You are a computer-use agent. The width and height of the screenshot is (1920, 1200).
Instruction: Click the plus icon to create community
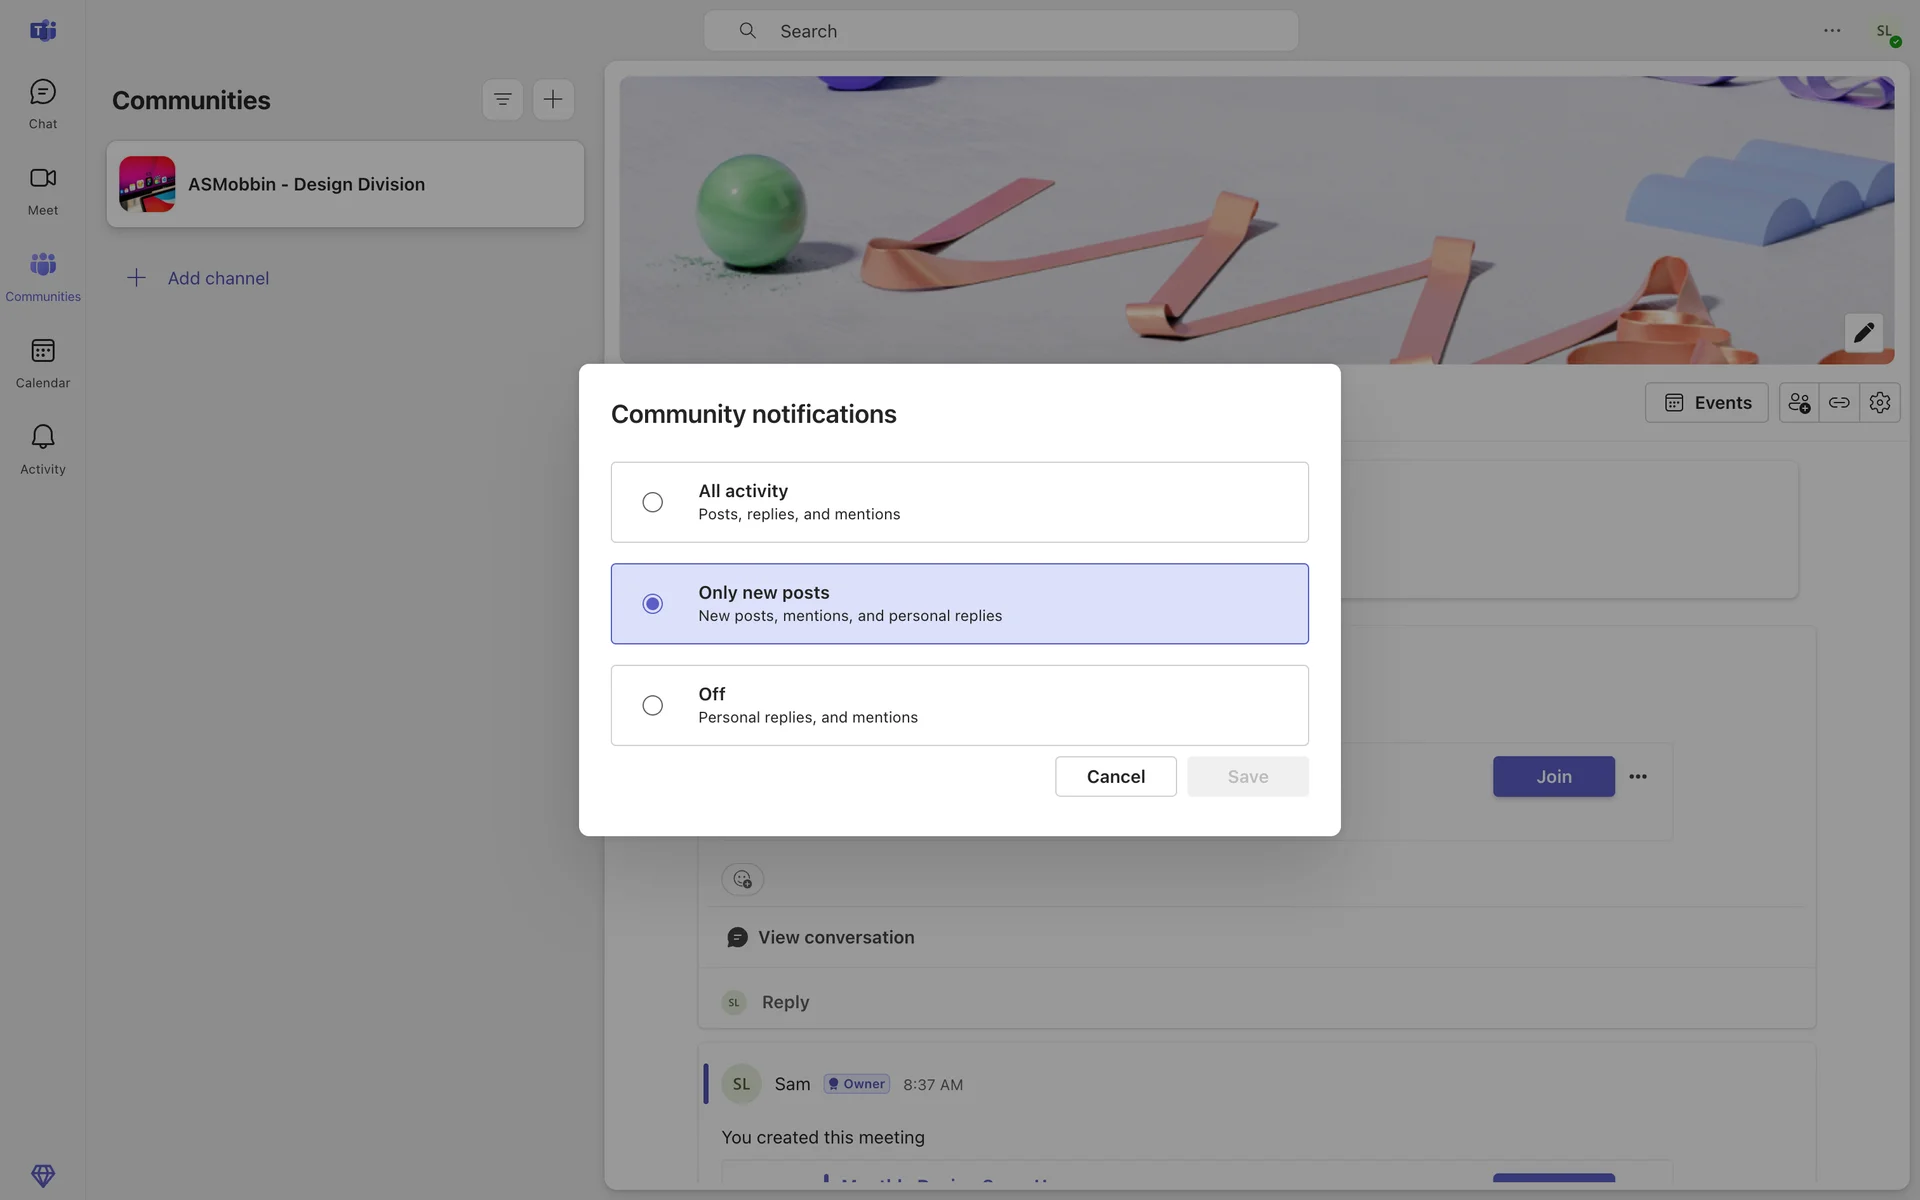coord(553,99)
